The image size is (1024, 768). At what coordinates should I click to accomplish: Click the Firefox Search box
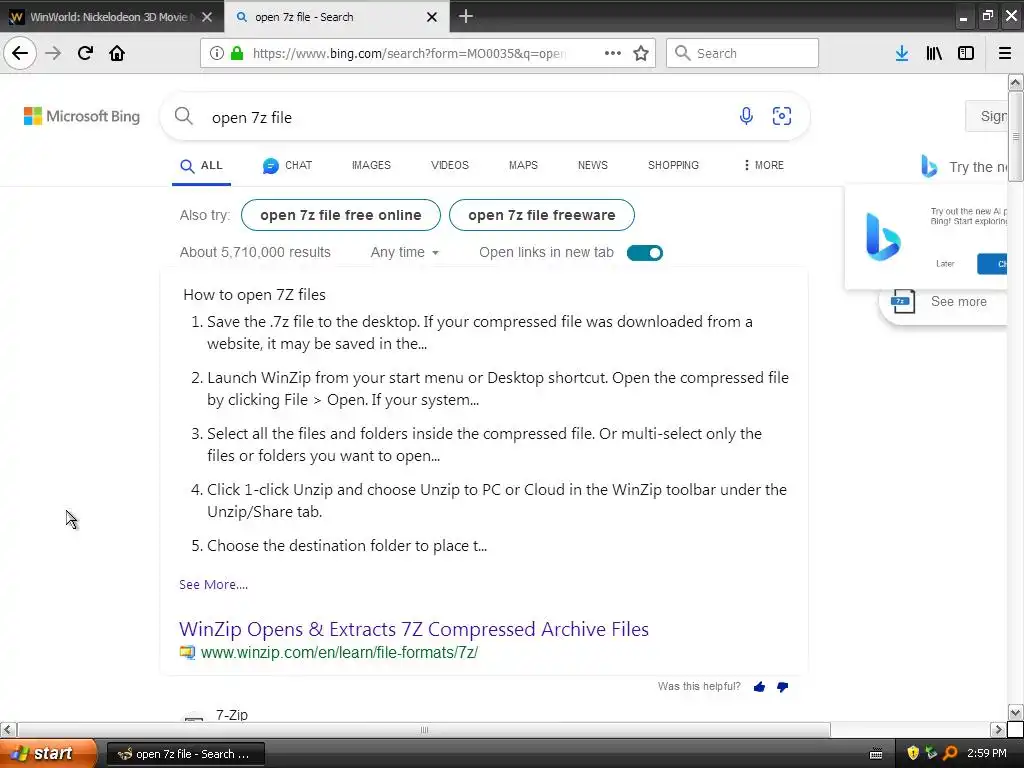tap(742, 53)
